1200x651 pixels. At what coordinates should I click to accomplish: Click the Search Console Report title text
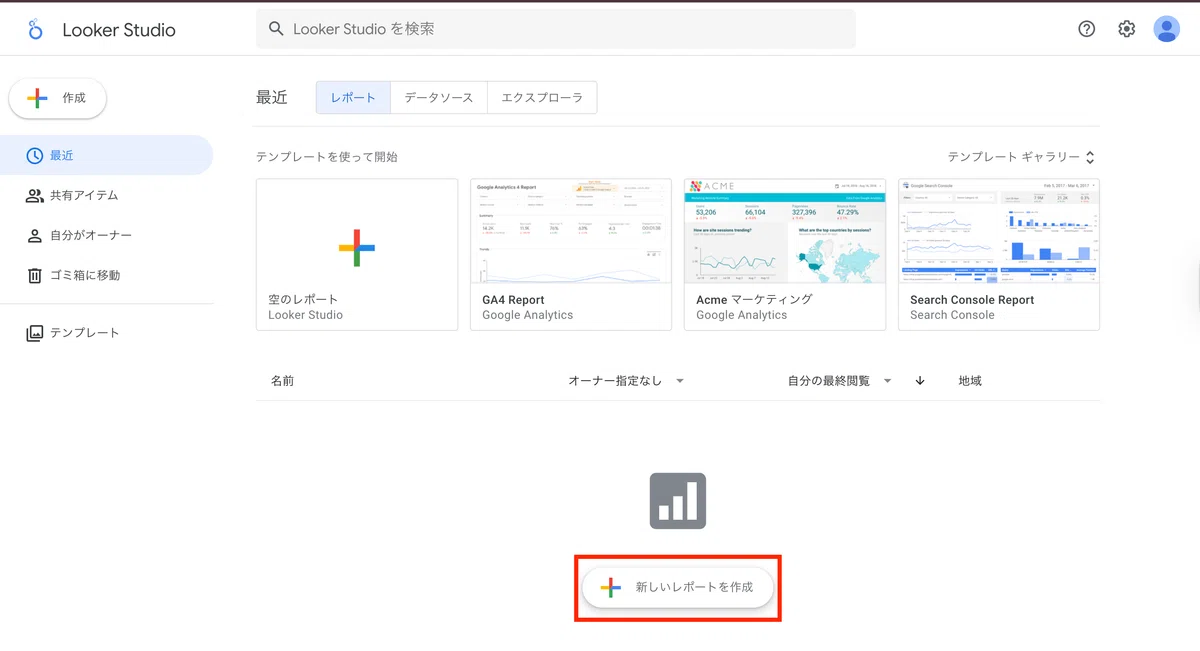[x=972, y=299]
